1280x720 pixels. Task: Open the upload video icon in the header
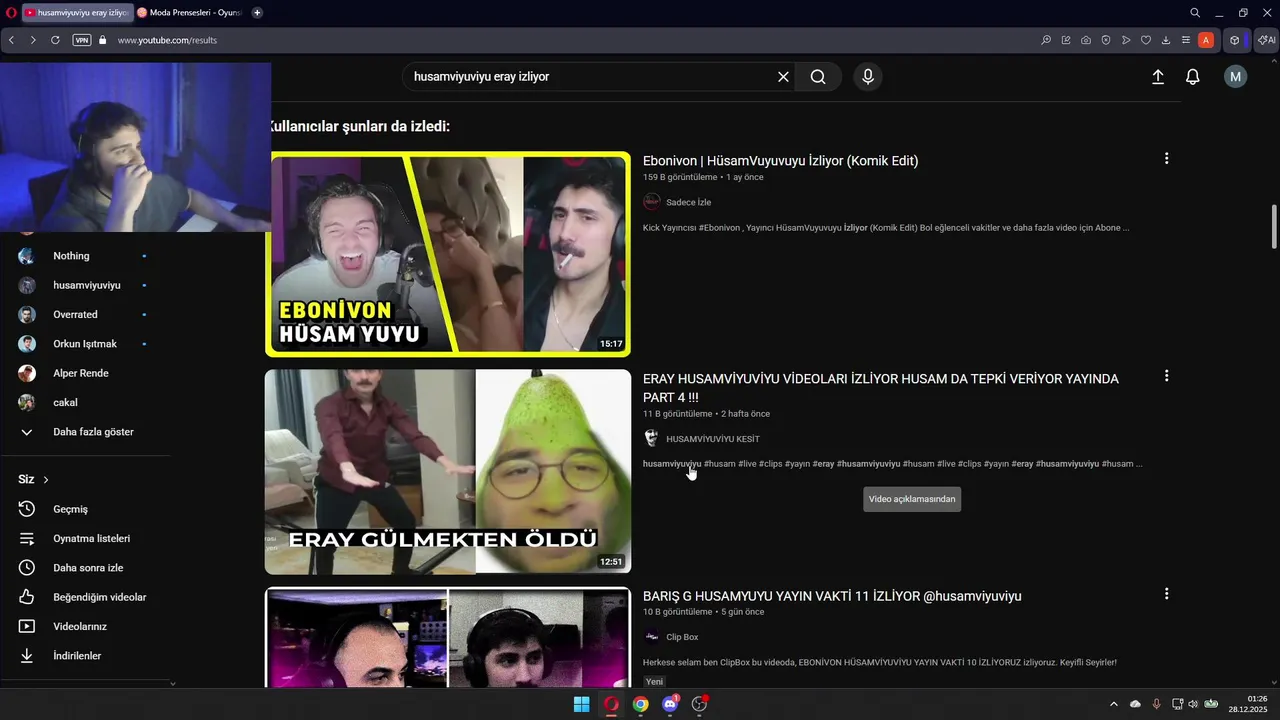pyautogui.click(x=1158, y=77)
